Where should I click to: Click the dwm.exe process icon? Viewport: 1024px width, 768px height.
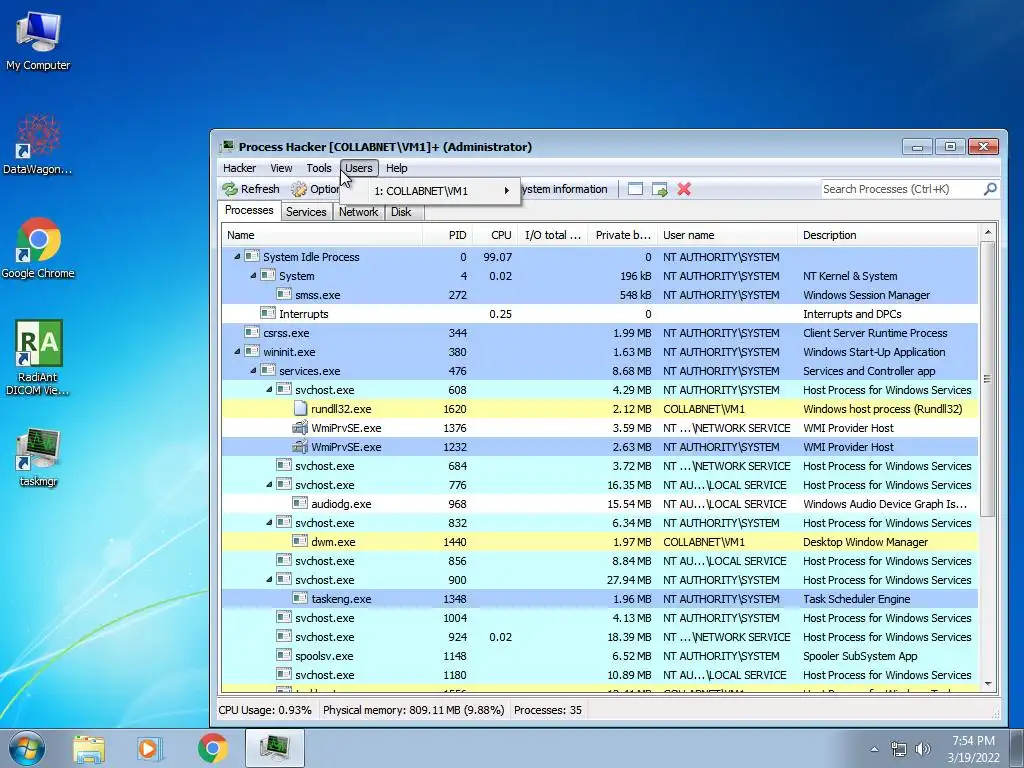pyautogui.click(x=300, y=541)
